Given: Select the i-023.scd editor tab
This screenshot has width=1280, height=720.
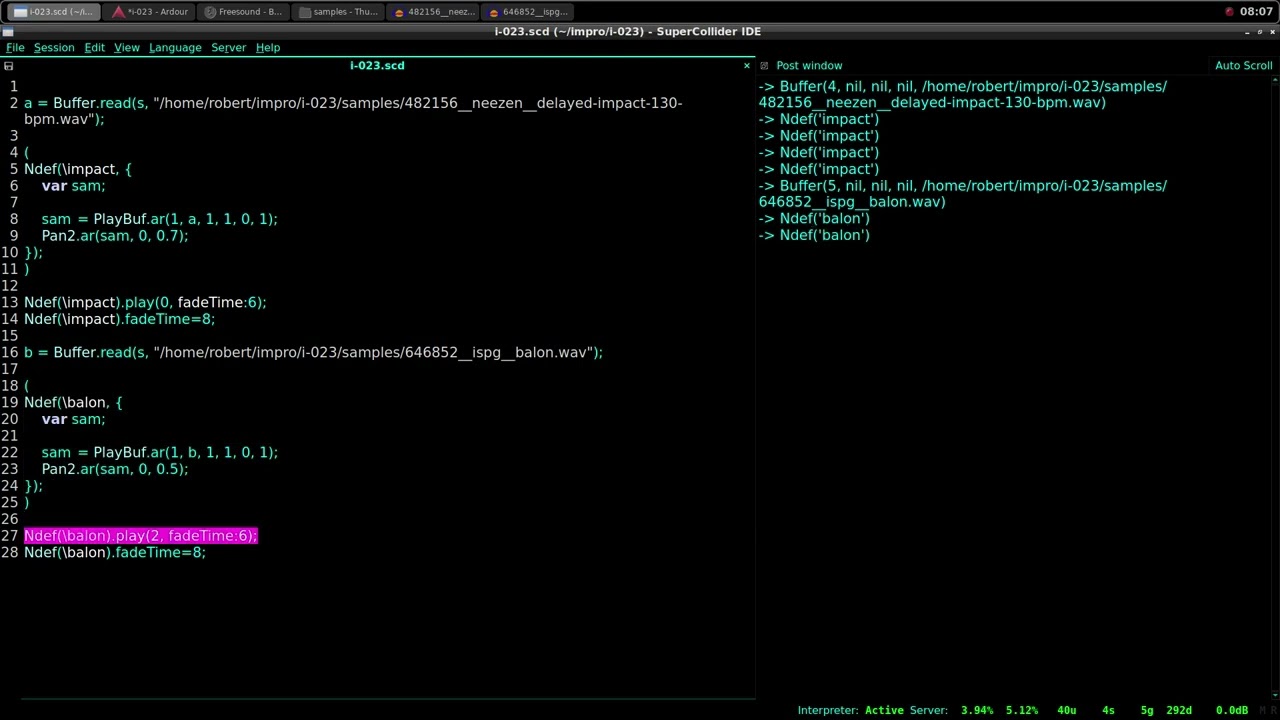Looking at the screenshot, I should (377, 66).
